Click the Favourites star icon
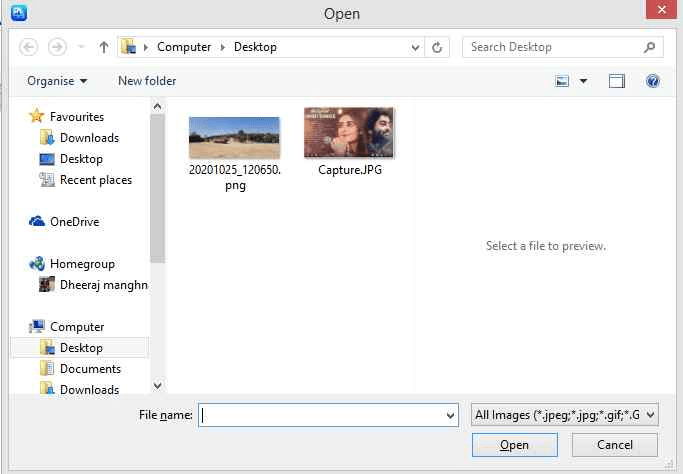683x474 pixels. coord(37,116)
